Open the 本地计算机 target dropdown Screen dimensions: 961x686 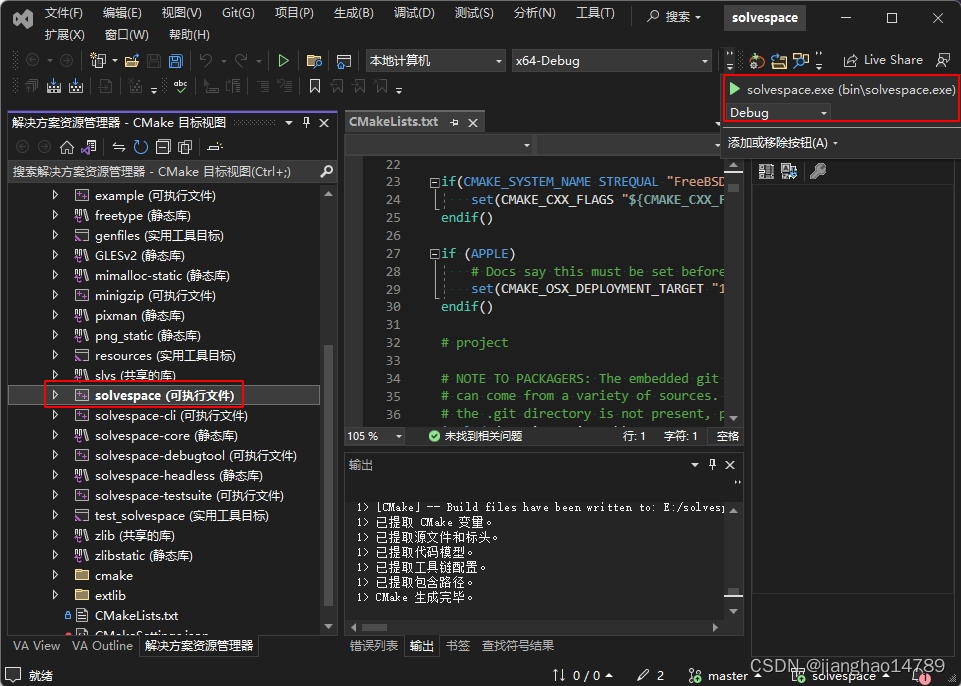coord(436,61)
